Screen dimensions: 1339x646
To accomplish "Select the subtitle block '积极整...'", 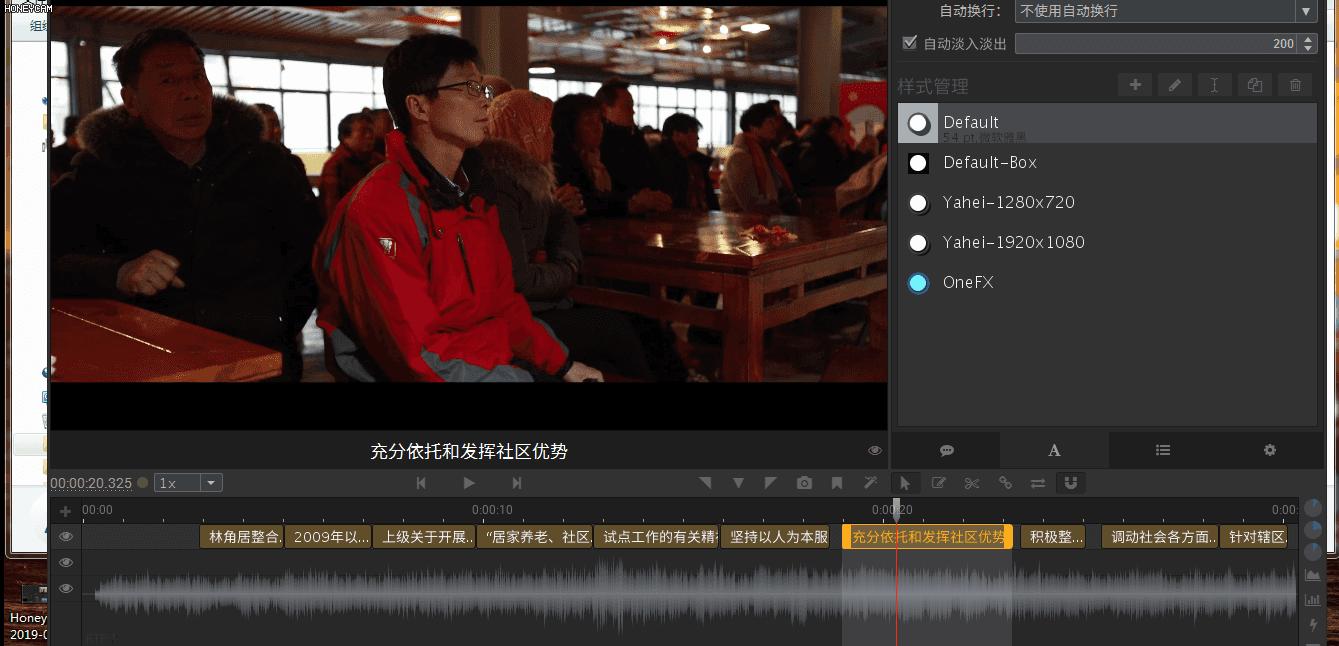I will pyautogui.click(x=1052, y=537).
